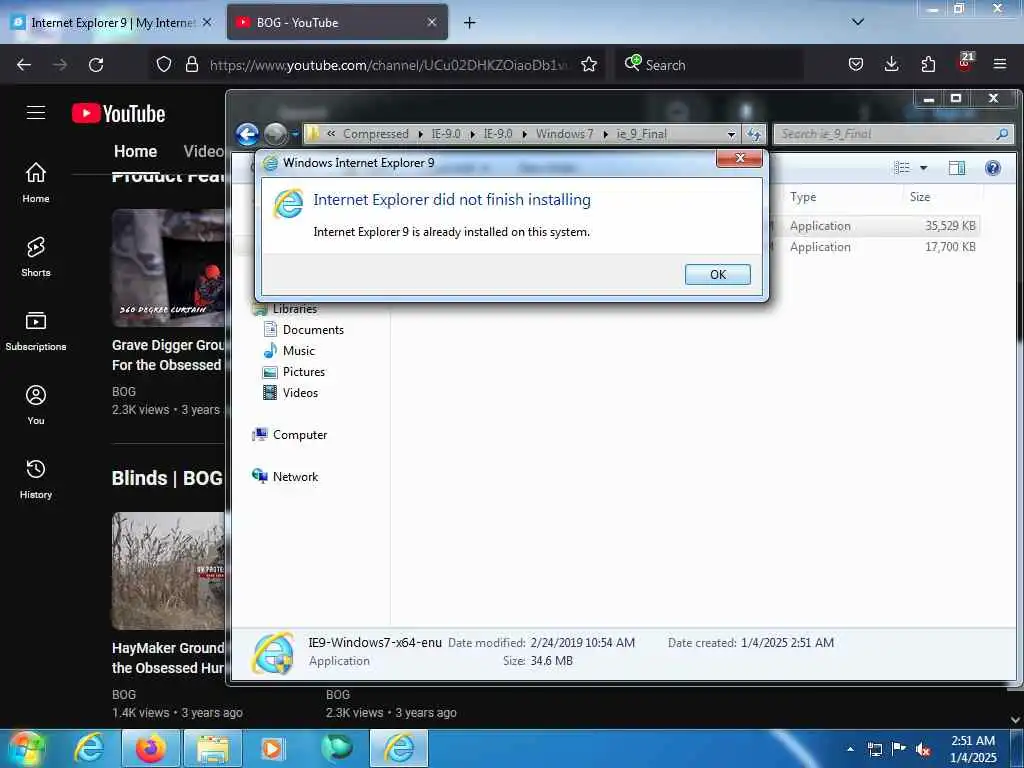Open the Pocket save icon
This screenshot has height=768, width=1024.
856,64
